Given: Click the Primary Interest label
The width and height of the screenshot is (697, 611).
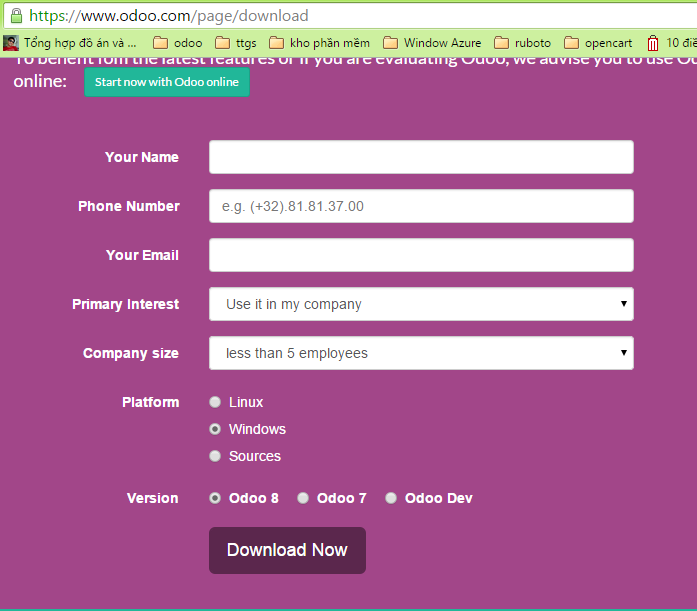Looking at the screenshot, I should tap(126, 304).
